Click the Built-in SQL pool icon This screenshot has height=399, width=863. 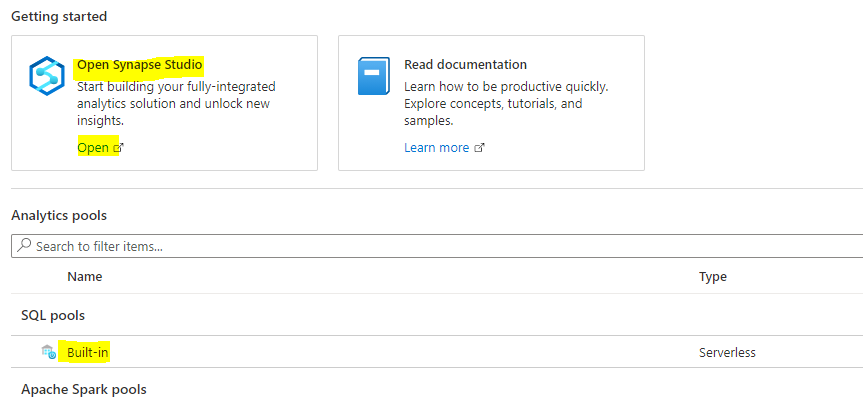pos(48,352)
